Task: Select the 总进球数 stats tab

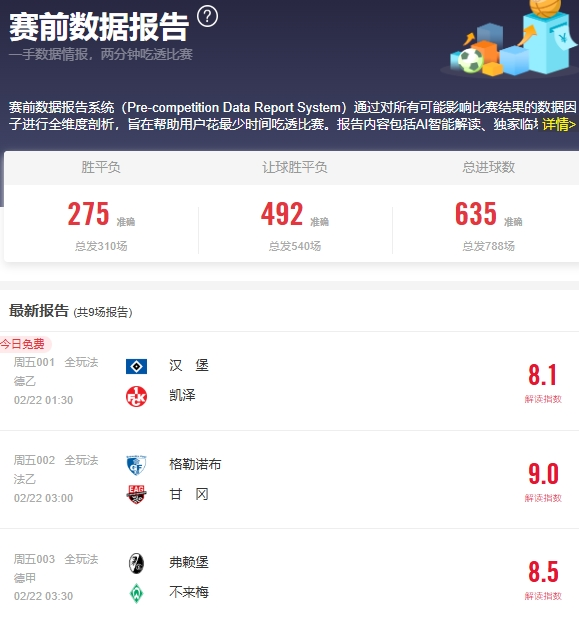Action: tap(488, 167)
